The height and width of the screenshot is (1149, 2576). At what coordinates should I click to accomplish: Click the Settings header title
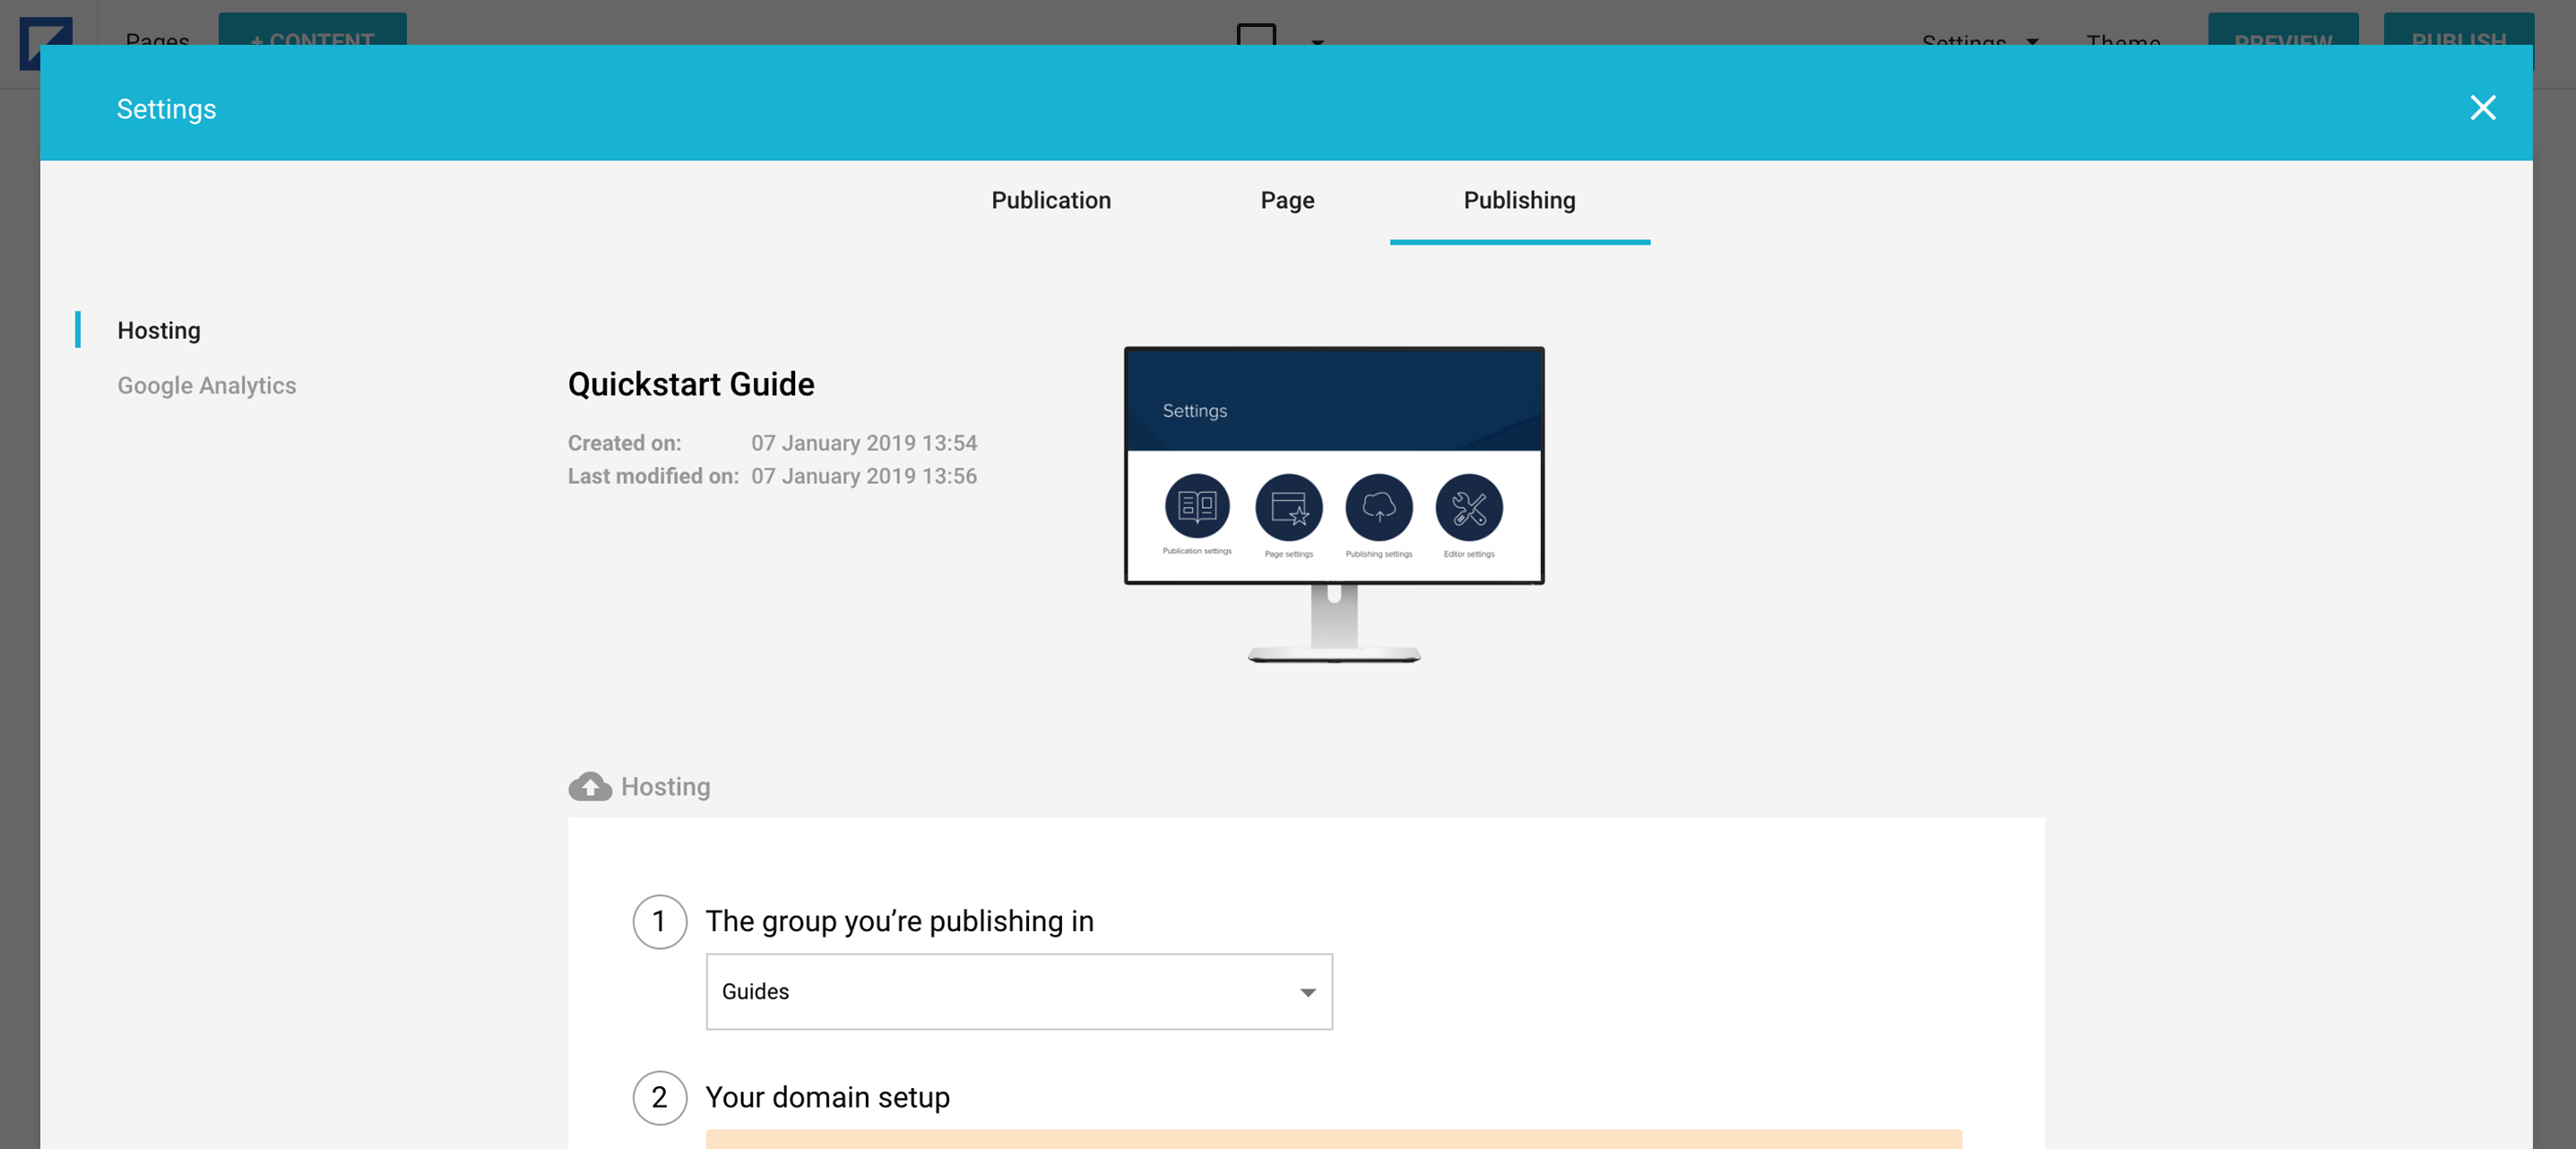point(166,108)
